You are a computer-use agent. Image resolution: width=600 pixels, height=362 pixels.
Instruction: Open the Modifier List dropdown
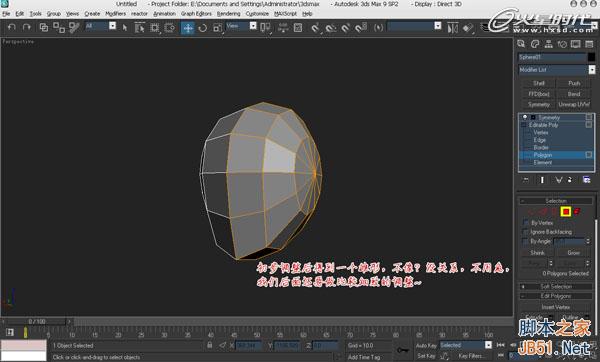[592, 70]
